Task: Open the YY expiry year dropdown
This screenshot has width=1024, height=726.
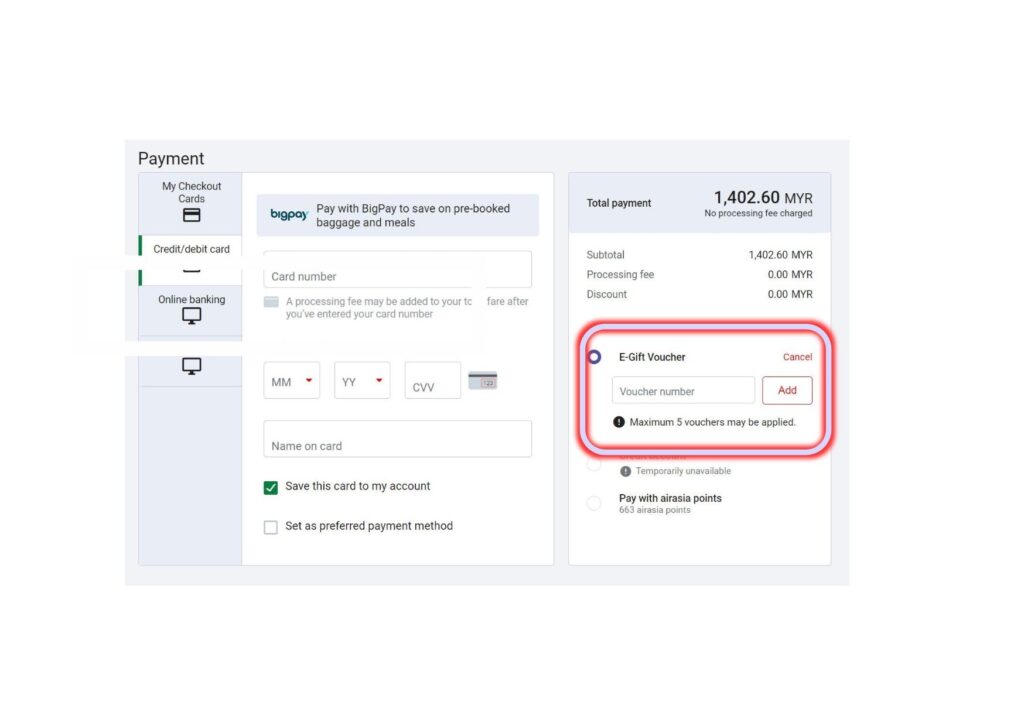Action: 362,381
